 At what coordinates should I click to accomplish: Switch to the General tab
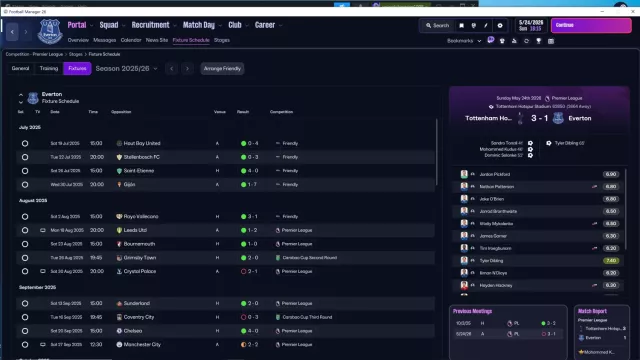[20, 69]
